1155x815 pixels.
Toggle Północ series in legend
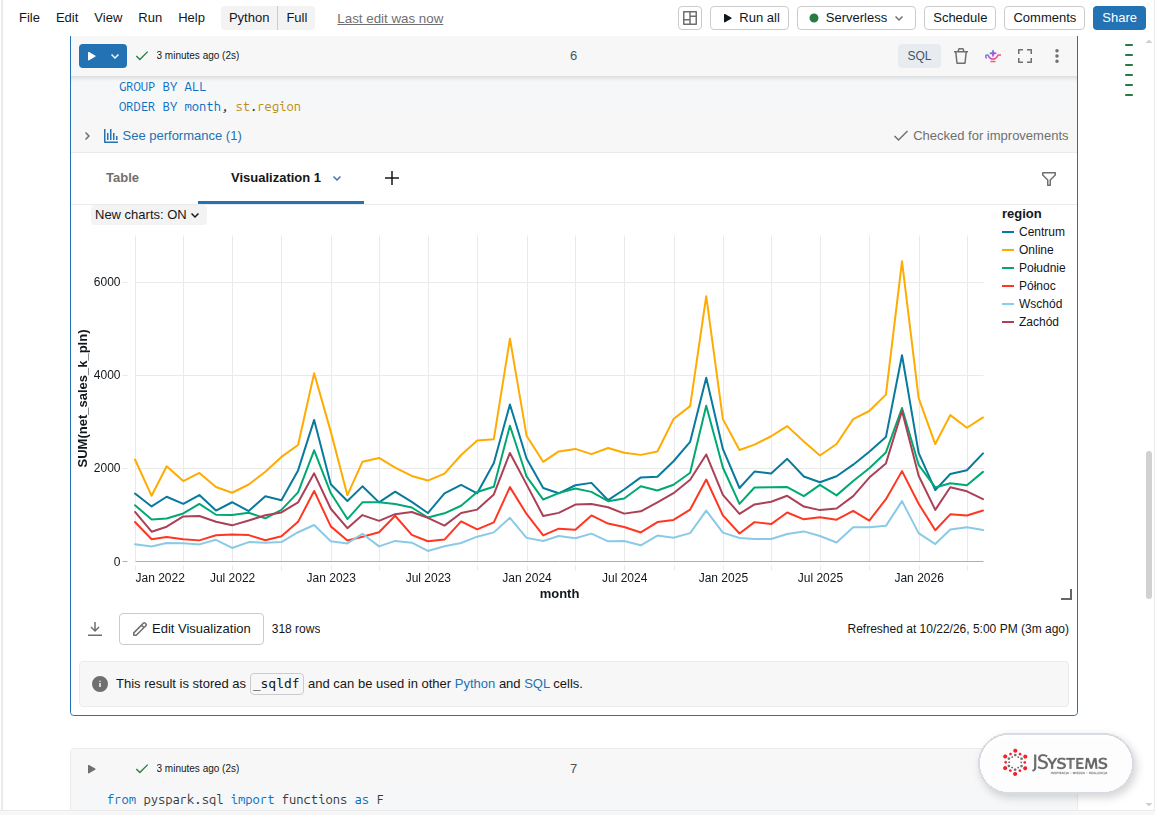click(1029, 286)
